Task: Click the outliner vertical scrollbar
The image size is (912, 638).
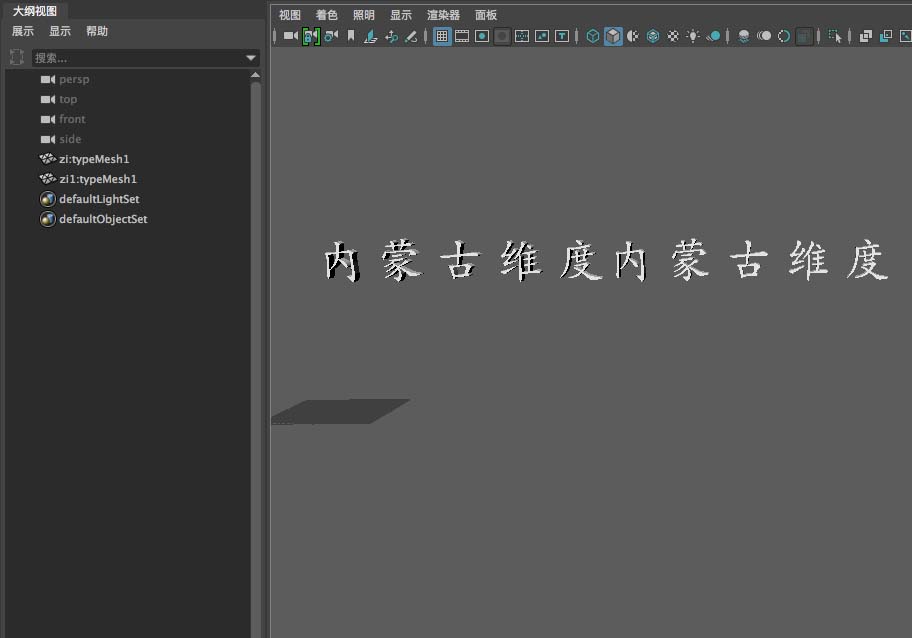Action: (255, 359)
